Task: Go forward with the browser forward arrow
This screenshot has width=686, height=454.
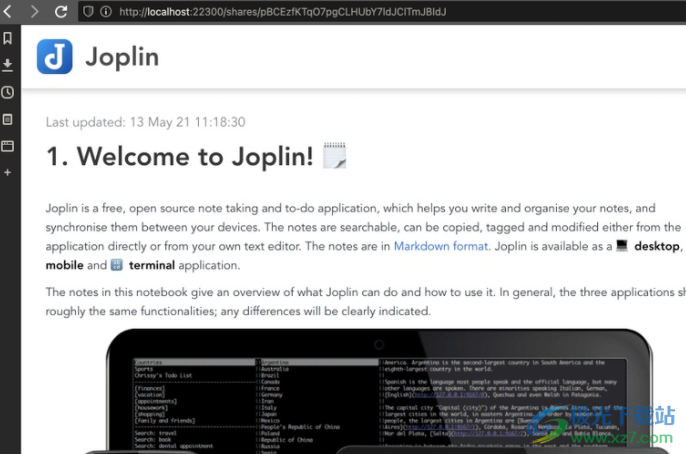Action: [34, 11]
